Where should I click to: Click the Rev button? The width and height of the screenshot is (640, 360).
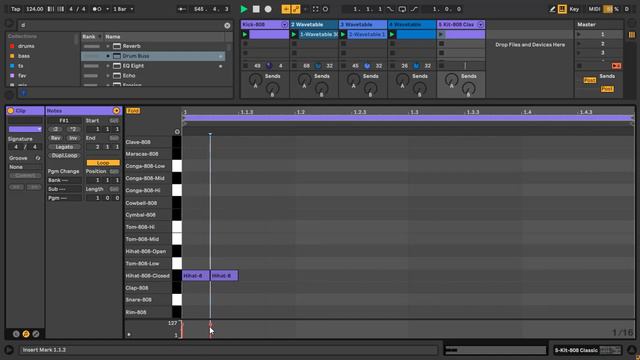tap(56, 138)
